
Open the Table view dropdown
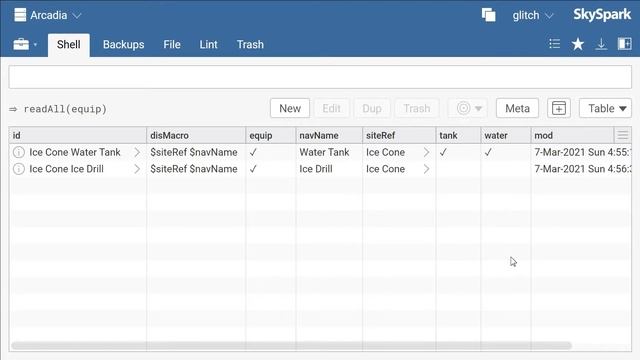point(605,108)
